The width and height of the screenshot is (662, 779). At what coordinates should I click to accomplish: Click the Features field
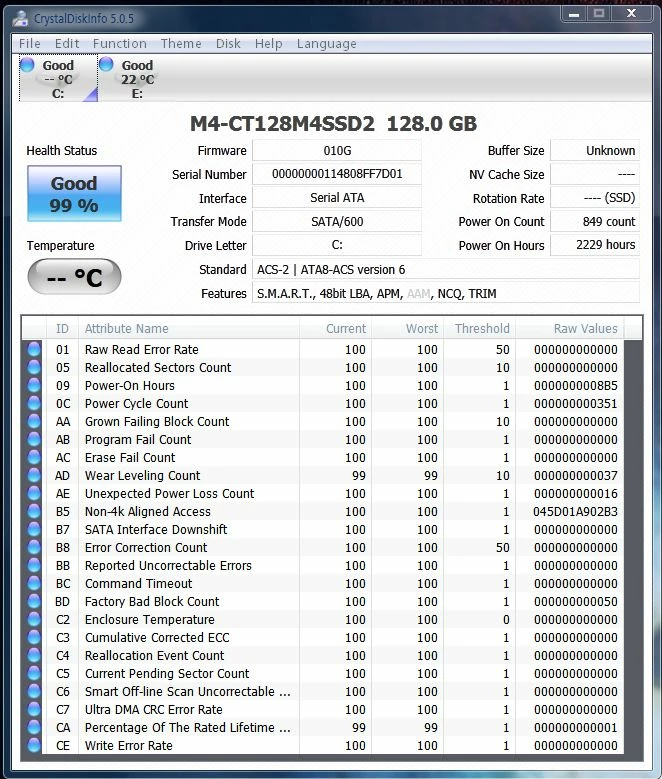point(446,293)
